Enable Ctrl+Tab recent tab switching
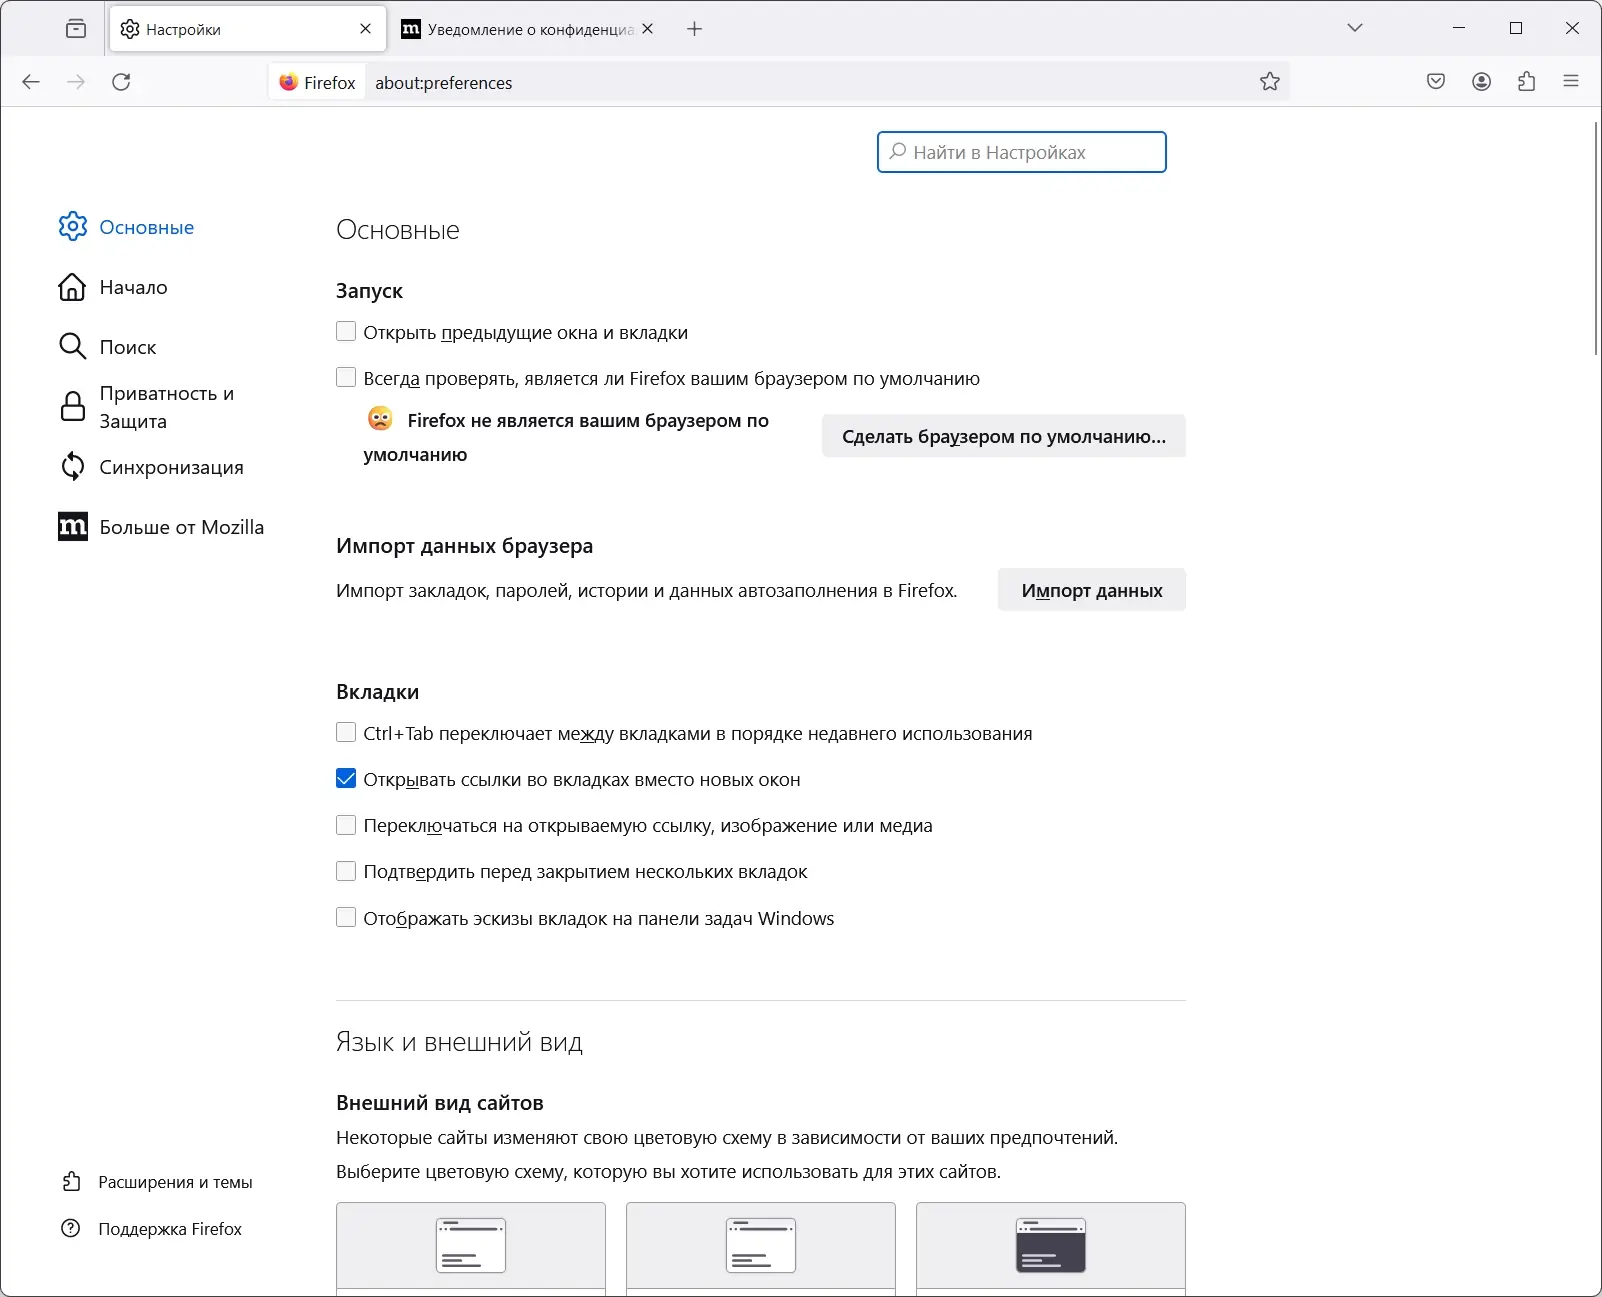 coord(346,732)
